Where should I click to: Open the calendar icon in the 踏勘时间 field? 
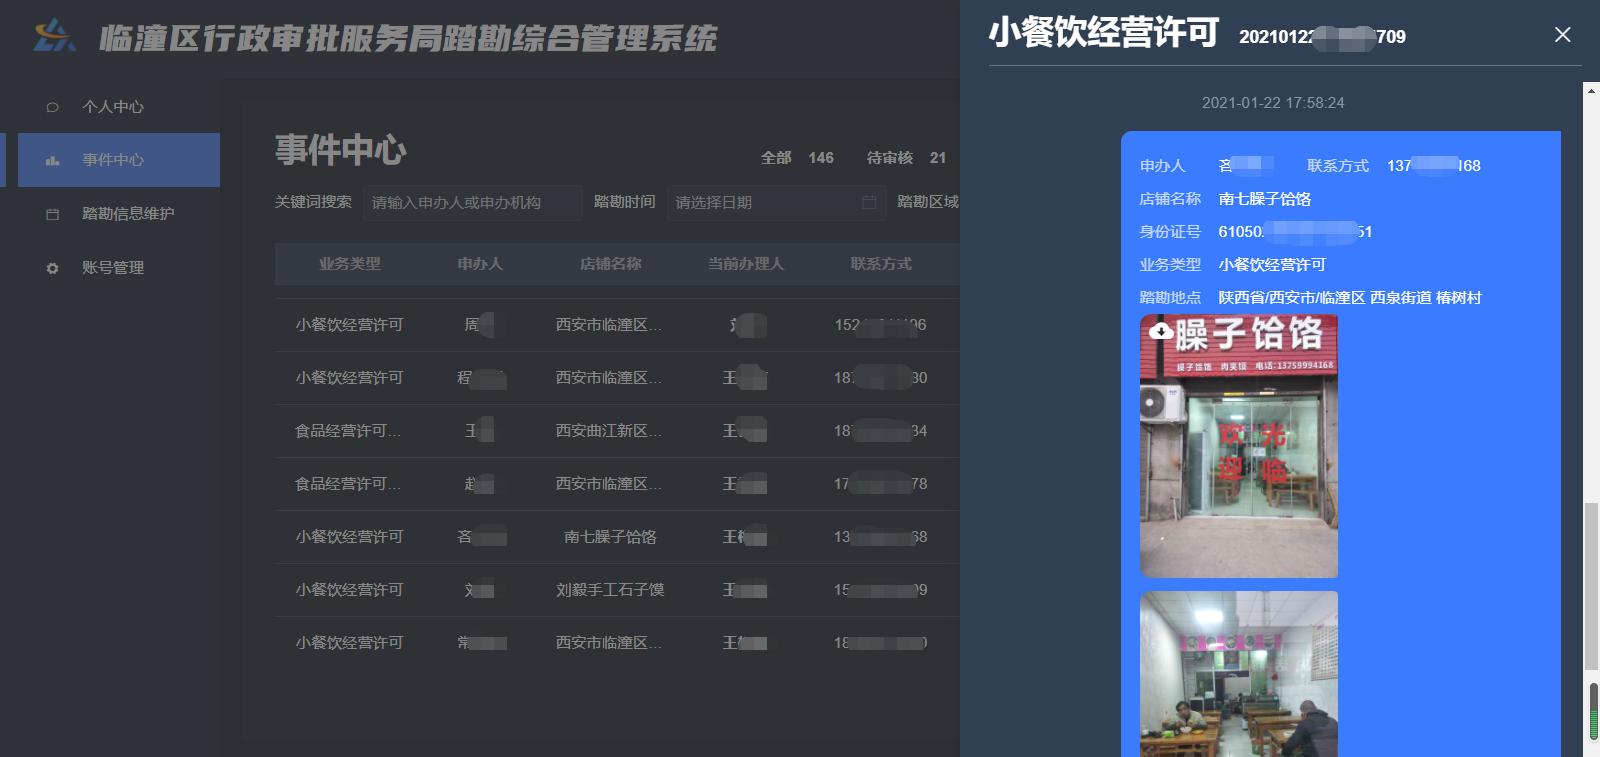pos(869,202)
